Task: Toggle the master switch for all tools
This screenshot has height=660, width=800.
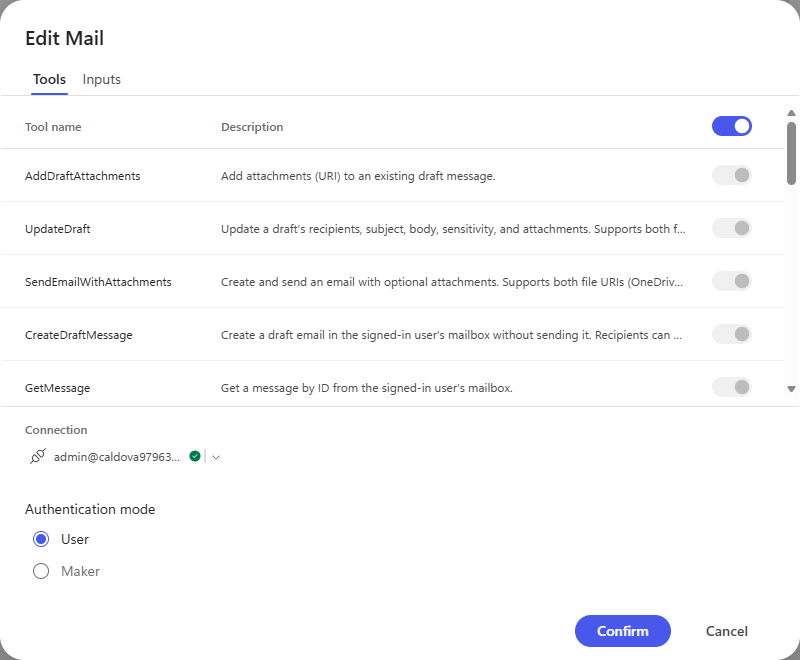Action: point(732,126)
